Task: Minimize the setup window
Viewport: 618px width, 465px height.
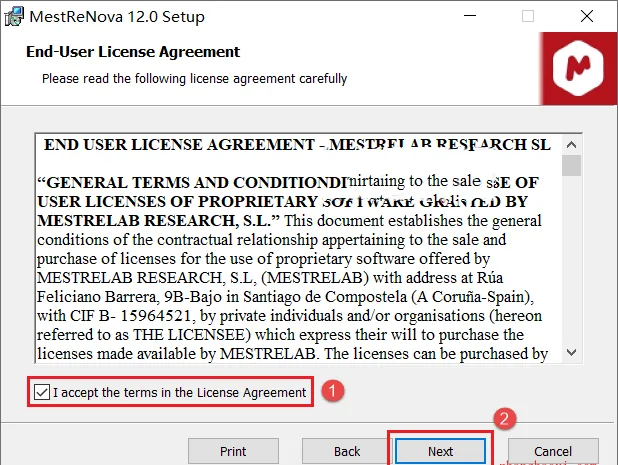Action: [x=470, y=16]
